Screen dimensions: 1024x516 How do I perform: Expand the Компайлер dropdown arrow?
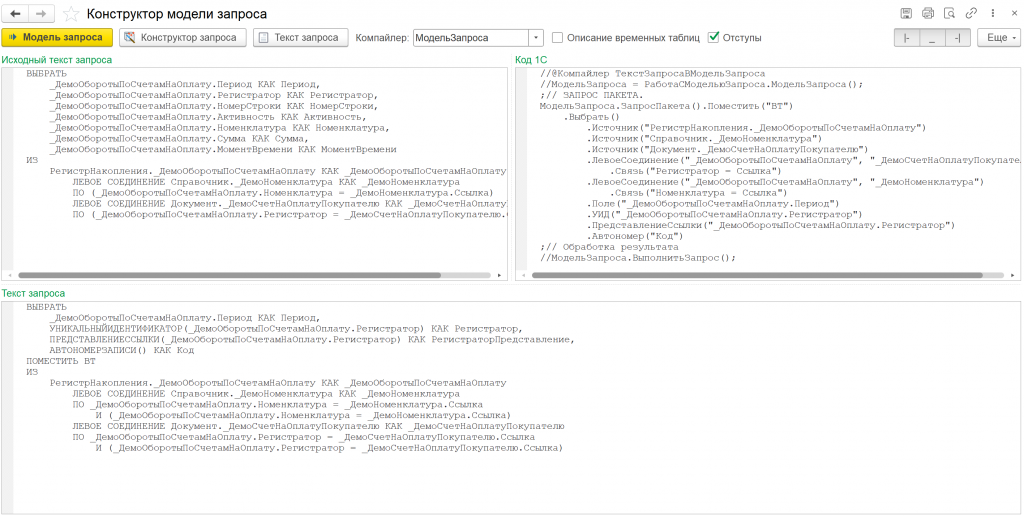(536, 38)
